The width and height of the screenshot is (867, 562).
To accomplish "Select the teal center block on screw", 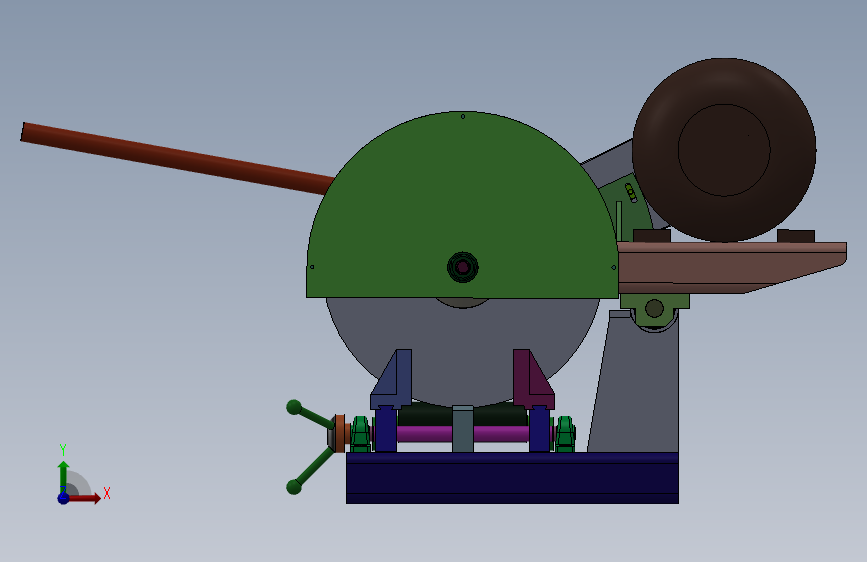I will pyautogui.click(x=463, y=429).
